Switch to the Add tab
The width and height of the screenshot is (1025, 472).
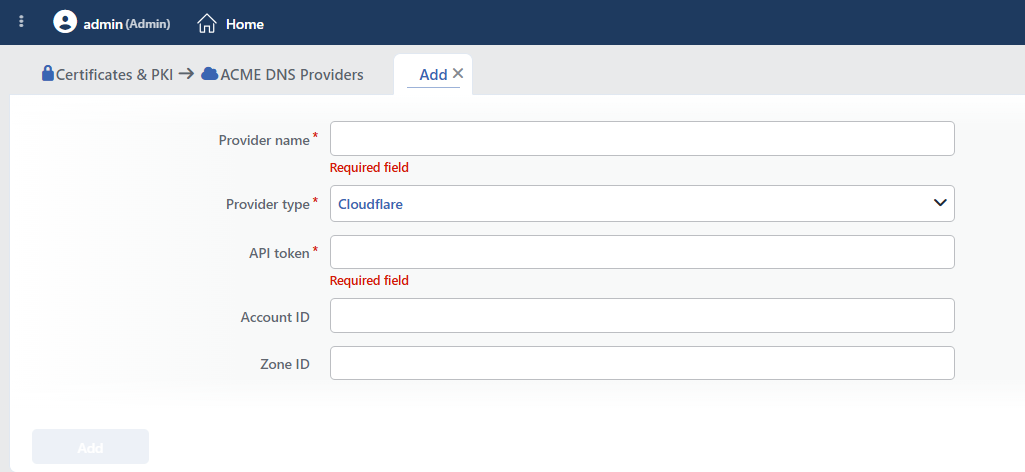click(433, 75)
